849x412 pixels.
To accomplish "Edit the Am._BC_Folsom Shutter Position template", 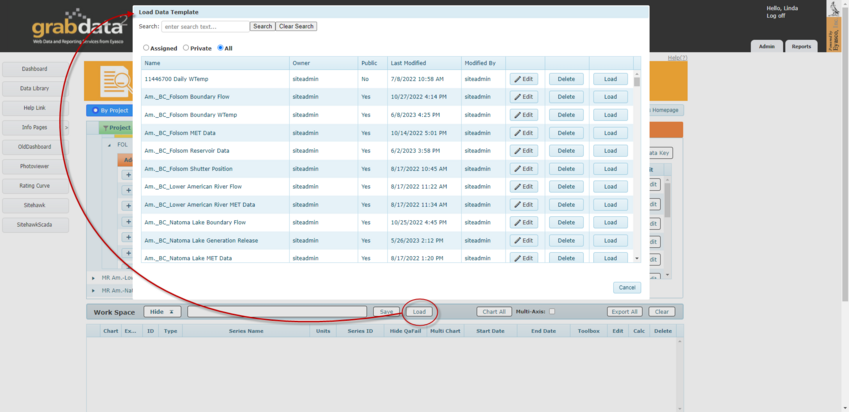I will pos(524,169).
